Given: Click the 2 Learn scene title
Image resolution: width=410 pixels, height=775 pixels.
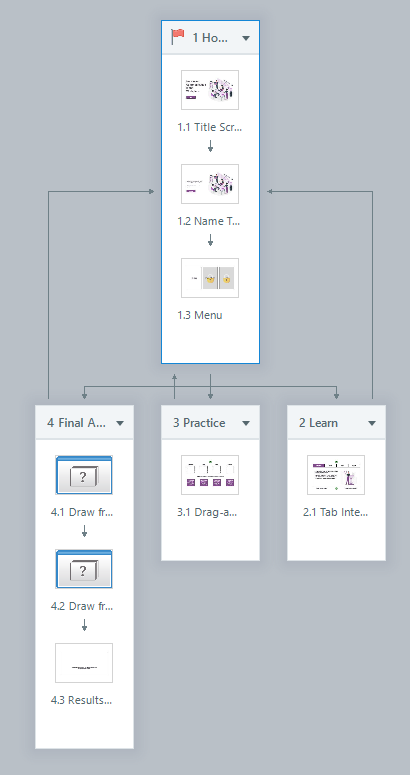Looking at the screenshot, I should (319, 423).
